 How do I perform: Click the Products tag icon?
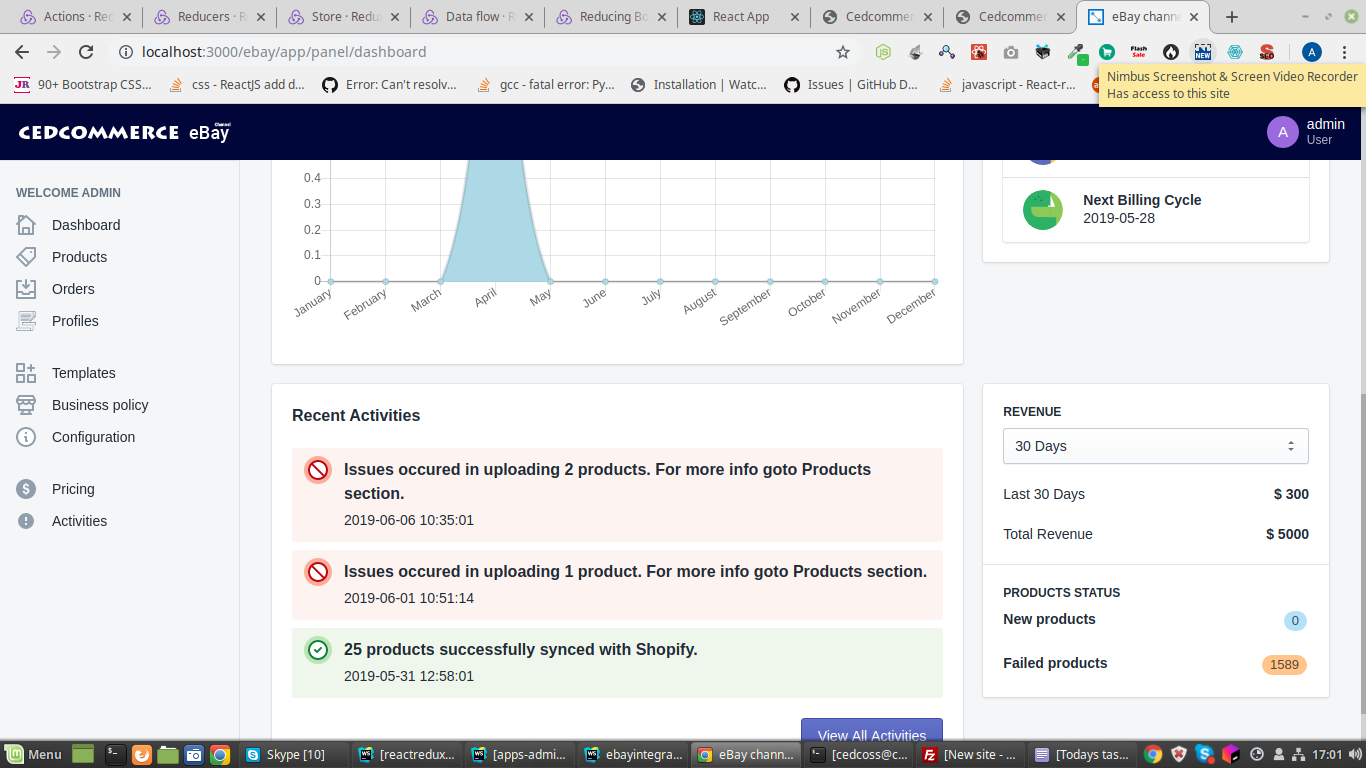click(x=26, y=257)
